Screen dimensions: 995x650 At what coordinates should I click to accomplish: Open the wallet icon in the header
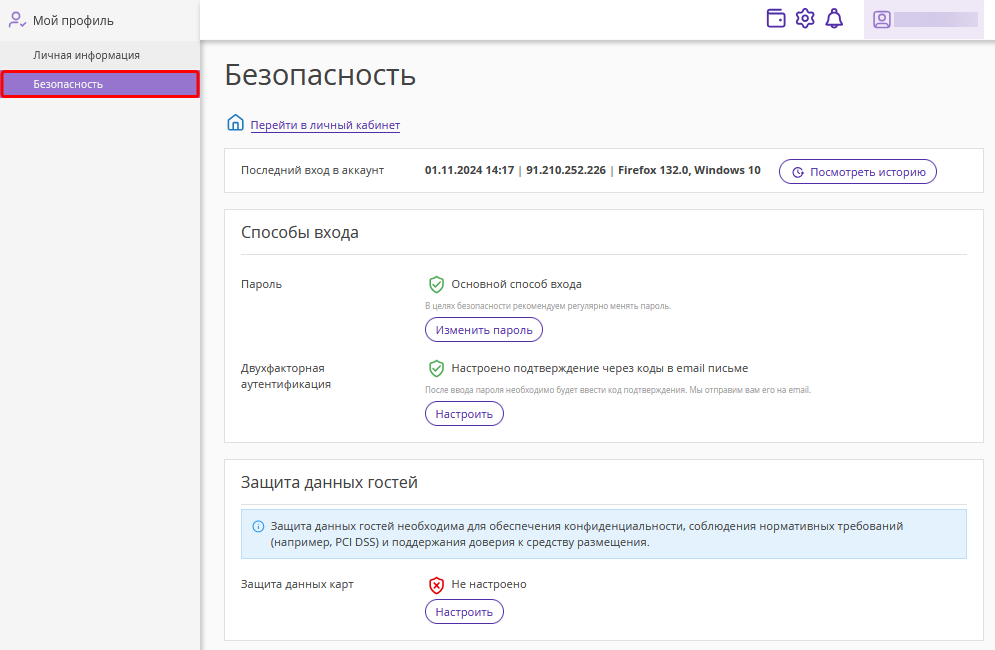click(775, 18)
